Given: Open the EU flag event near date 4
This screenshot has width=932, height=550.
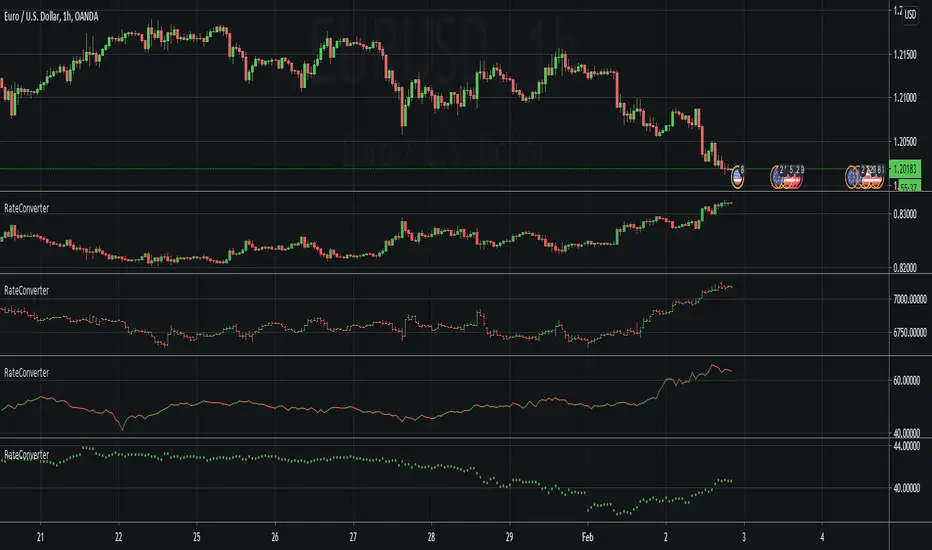Looking at the screenshot, I should (854, 178).
